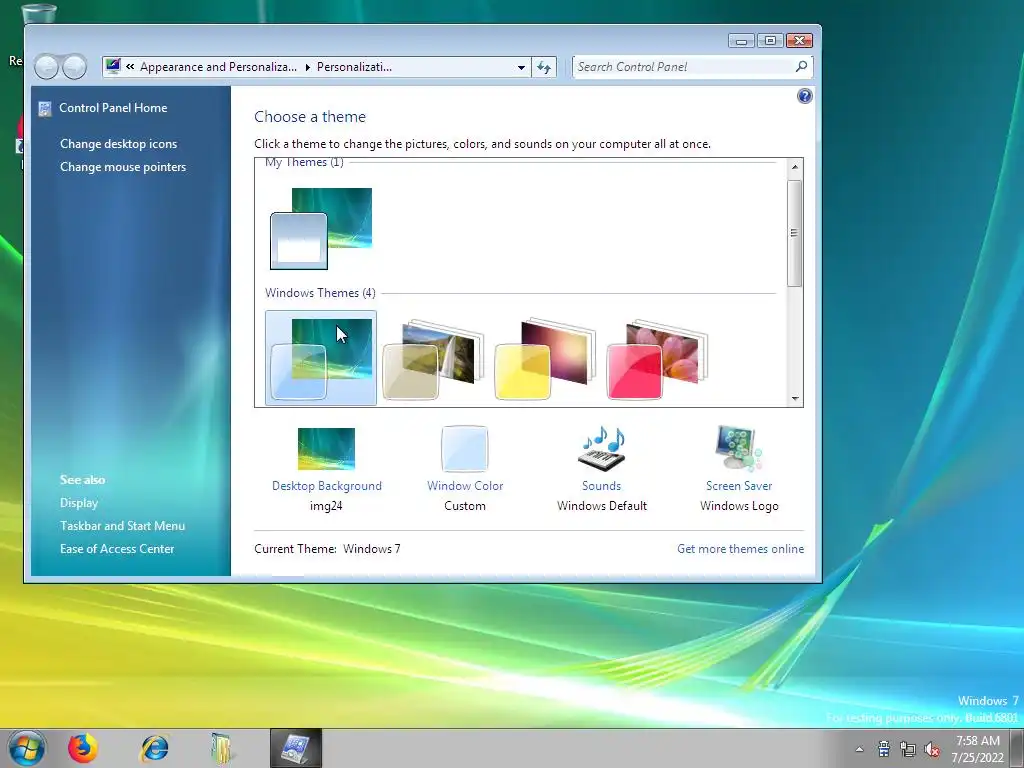The height and width of the screenshot is (768, 1024).
Task: Click the theme list scroll-down arrow
Action: click(795, 398)
